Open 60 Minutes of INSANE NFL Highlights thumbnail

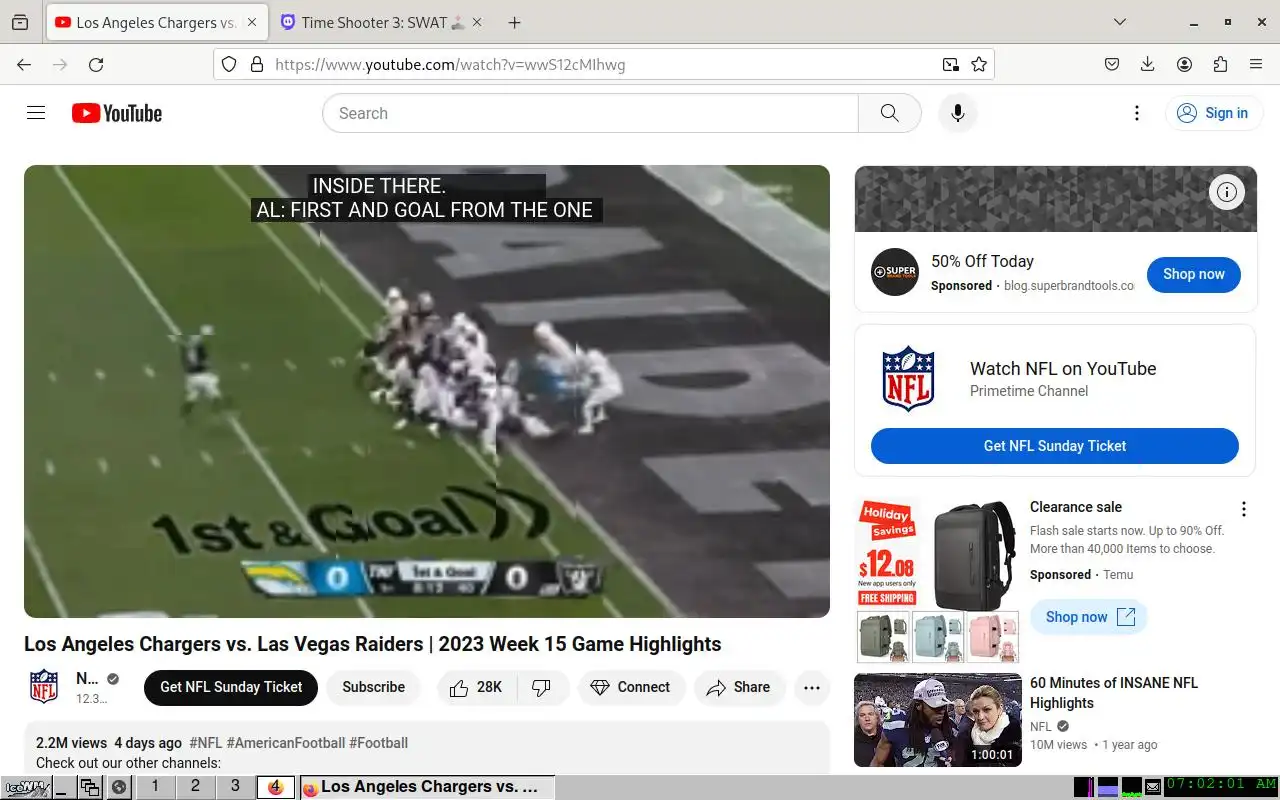pyautogui.click(x=938, y=720)
